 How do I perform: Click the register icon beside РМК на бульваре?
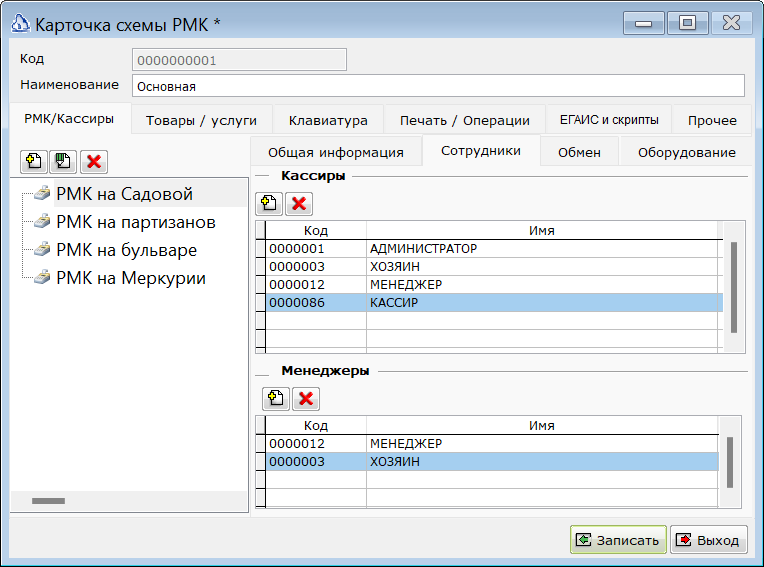[x=42, y=249]
